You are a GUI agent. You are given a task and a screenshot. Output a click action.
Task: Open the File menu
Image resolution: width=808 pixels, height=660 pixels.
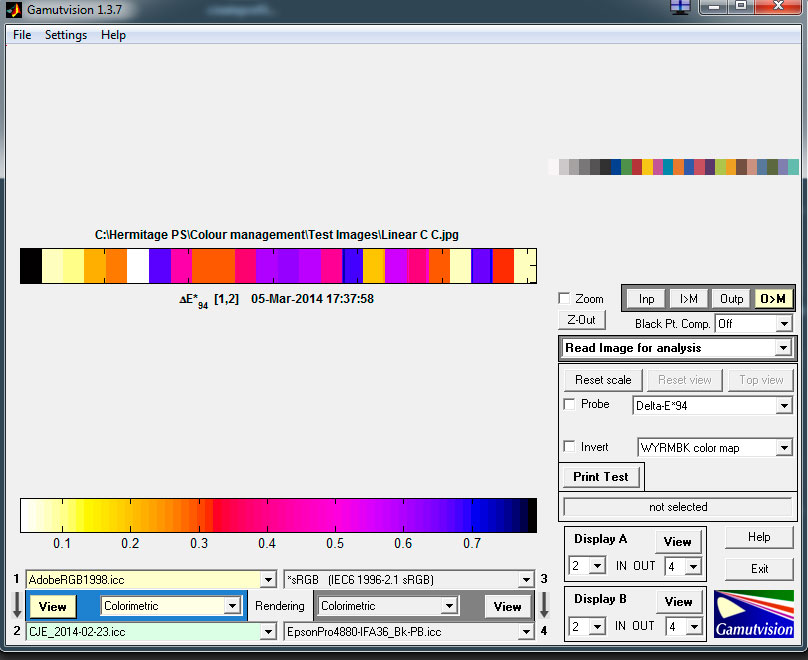[x=22, y=35]
